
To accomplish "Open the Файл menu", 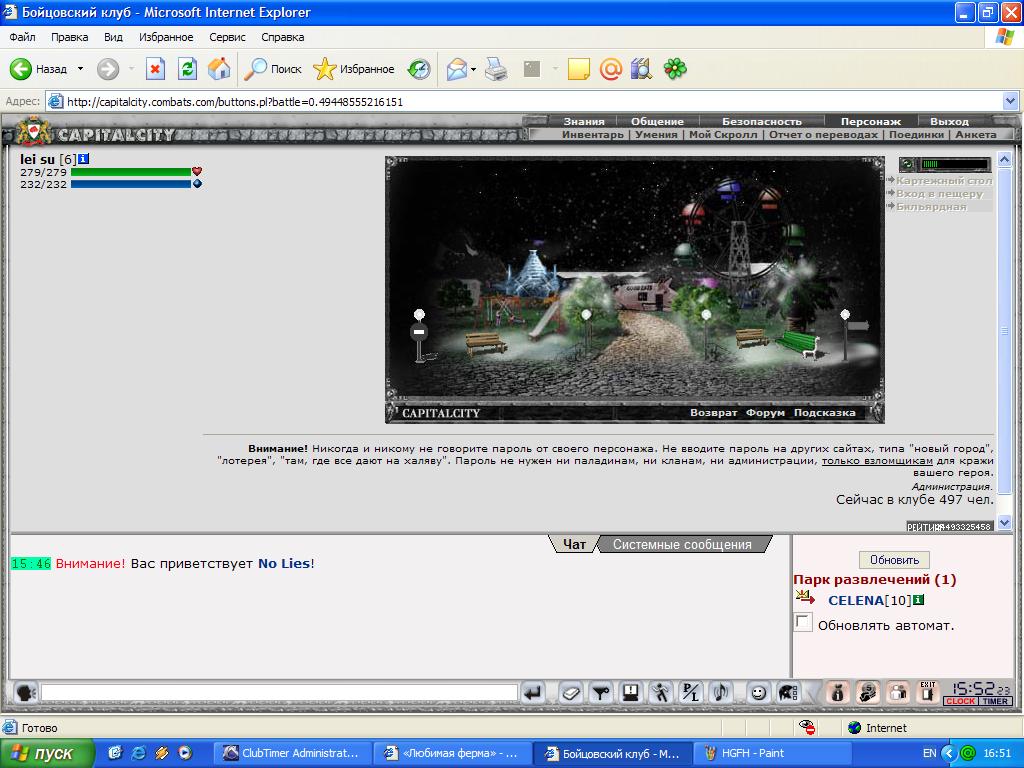I will click(x=22, y=37).
